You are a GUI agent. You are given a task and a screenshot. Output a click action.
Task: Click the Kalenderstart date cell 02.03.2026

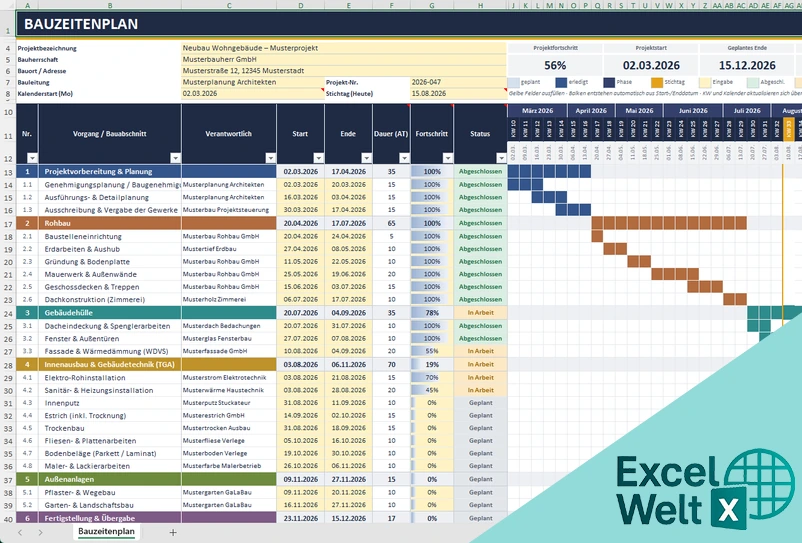point(253,94)
